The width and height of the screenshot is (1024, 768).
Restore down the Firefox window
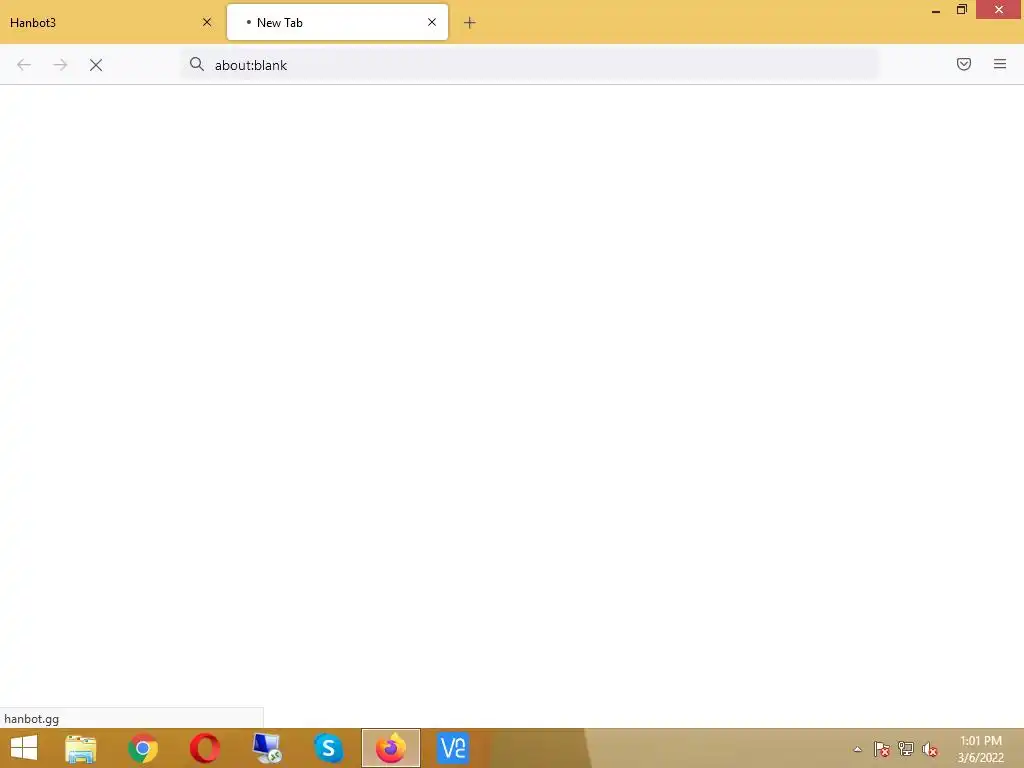961,10
